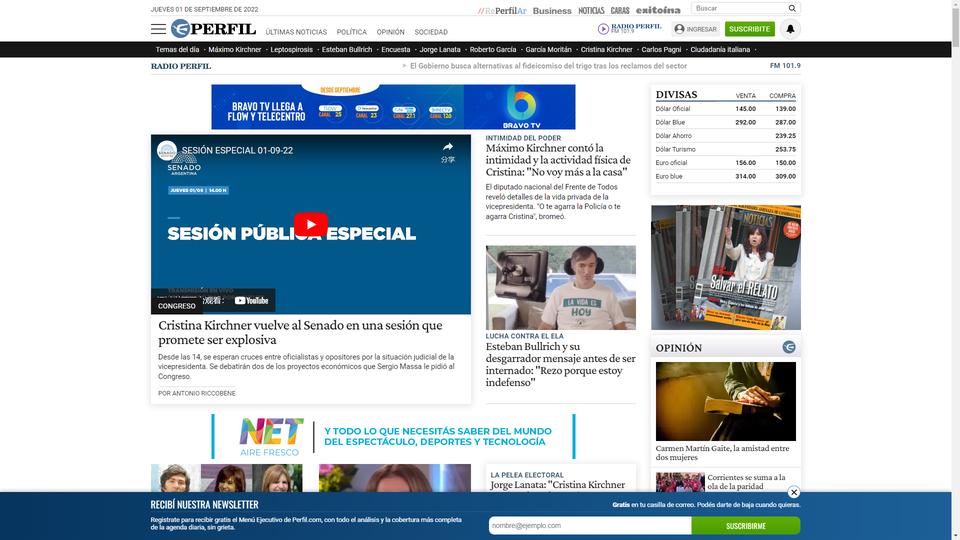Screen dimensions: 960x540
Task: Open Máximo Kirchner contó la intimidad headline
Action: [x=558, y=160]
